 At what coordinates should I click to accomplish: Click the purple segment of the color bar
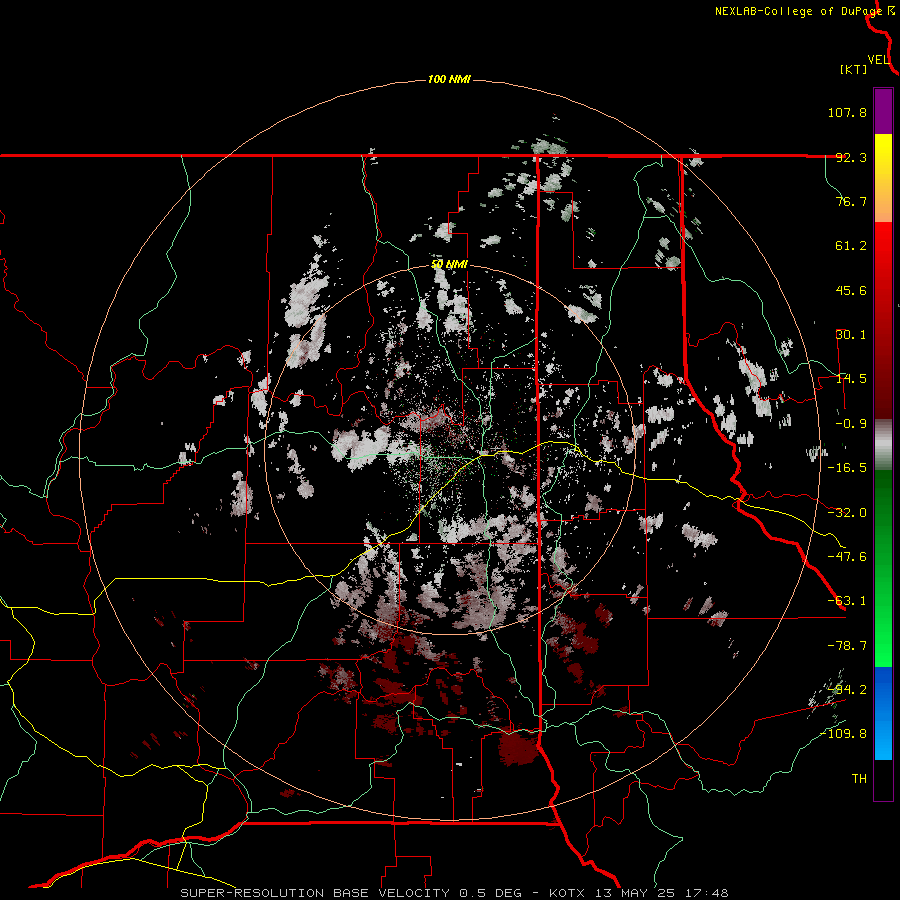pyautogui.click(x=883, y=111)
